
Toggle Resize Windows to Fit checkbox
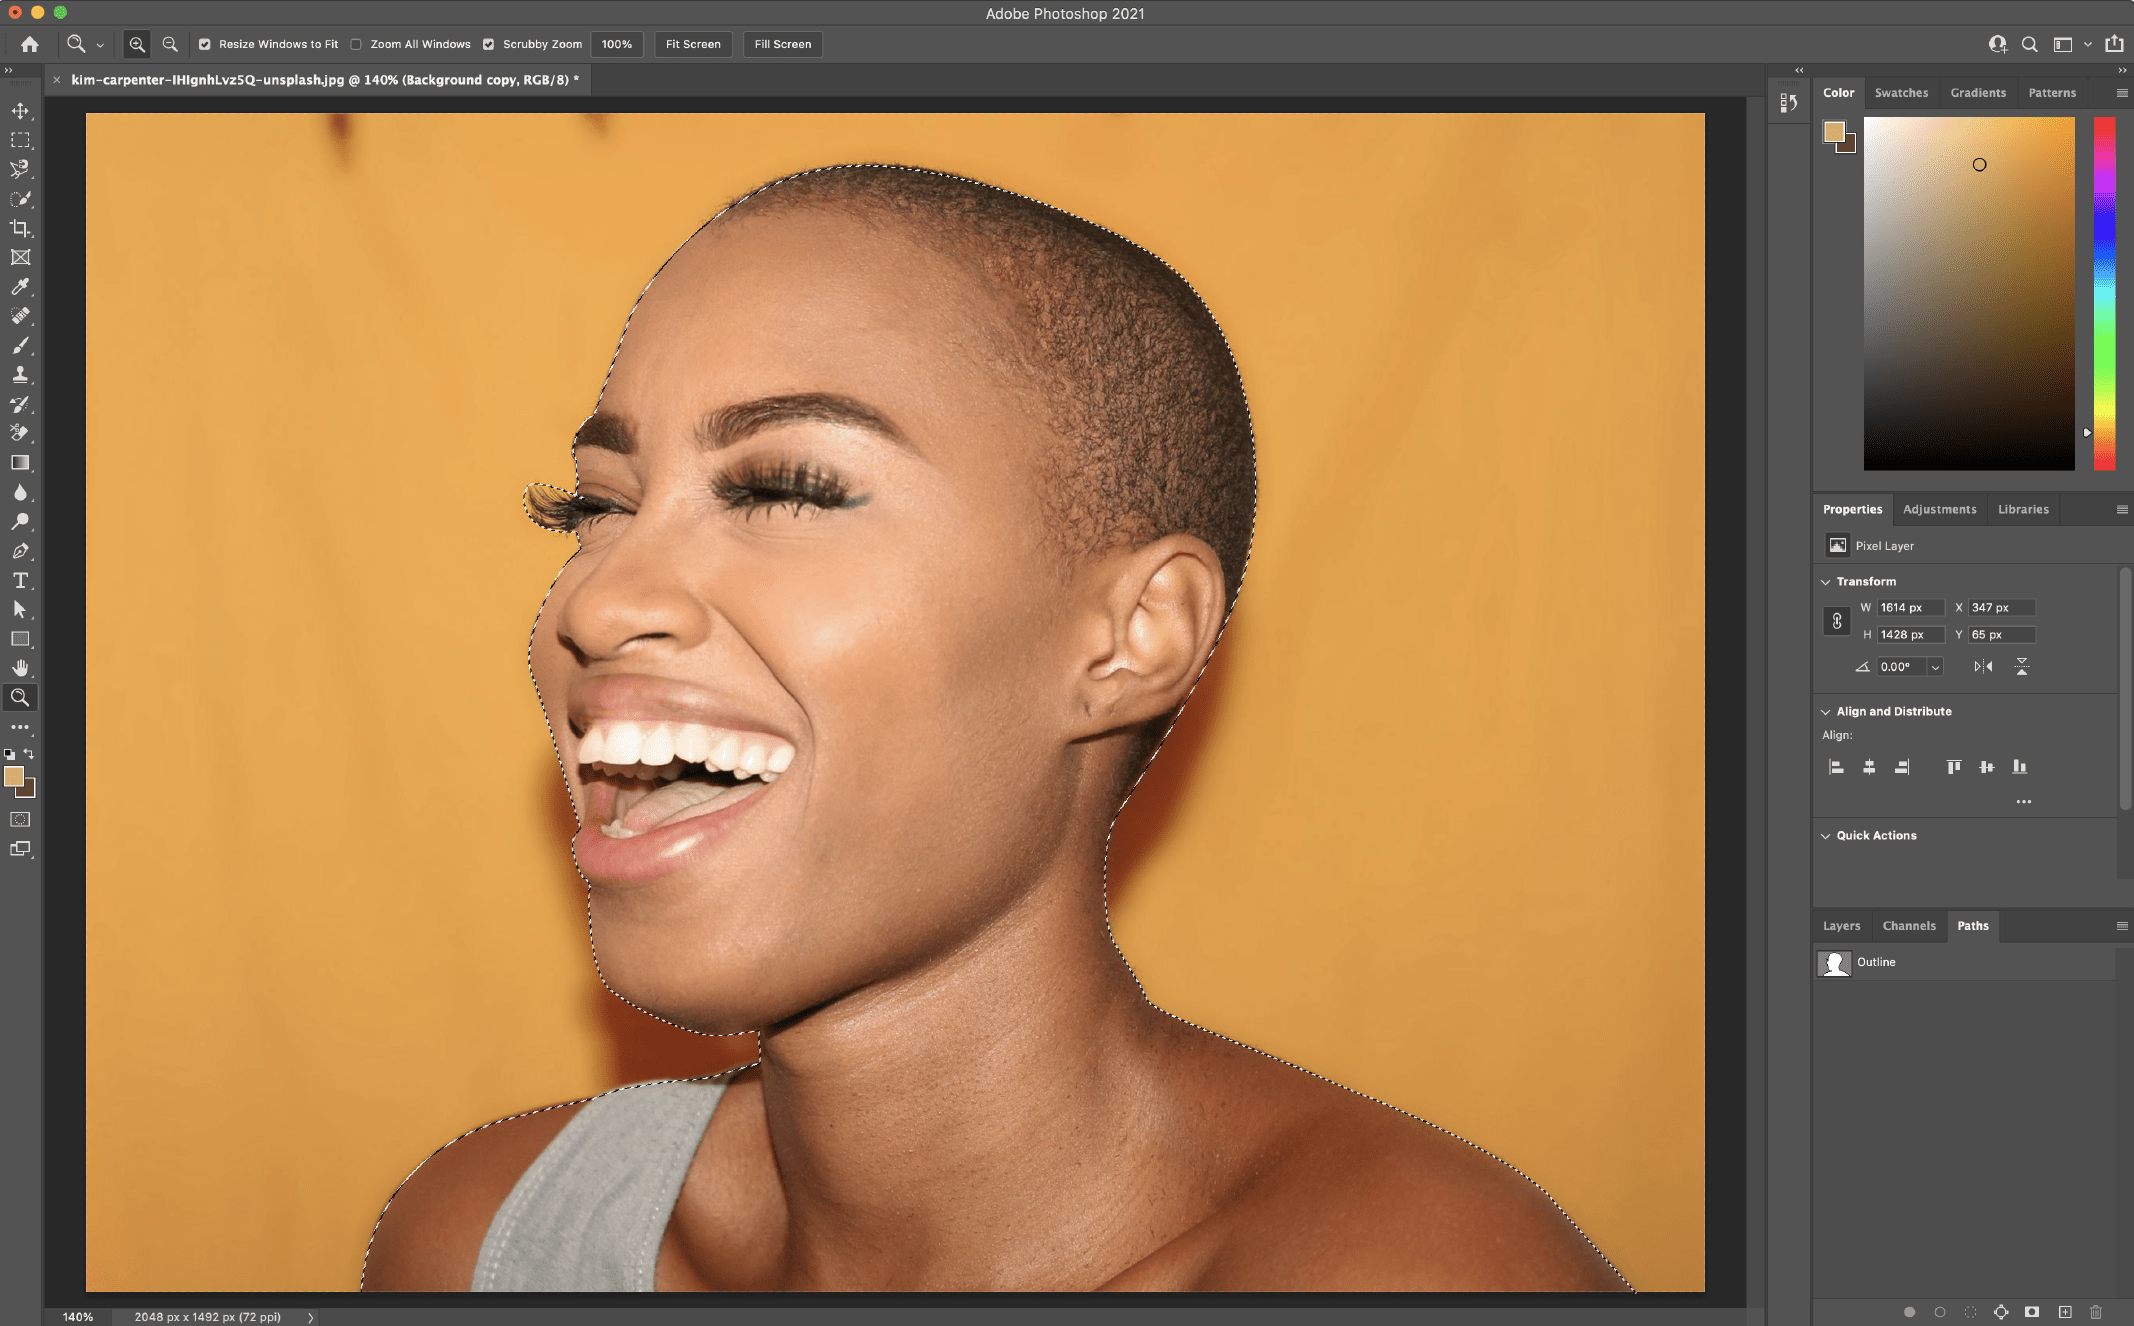[x=203, y=43]
